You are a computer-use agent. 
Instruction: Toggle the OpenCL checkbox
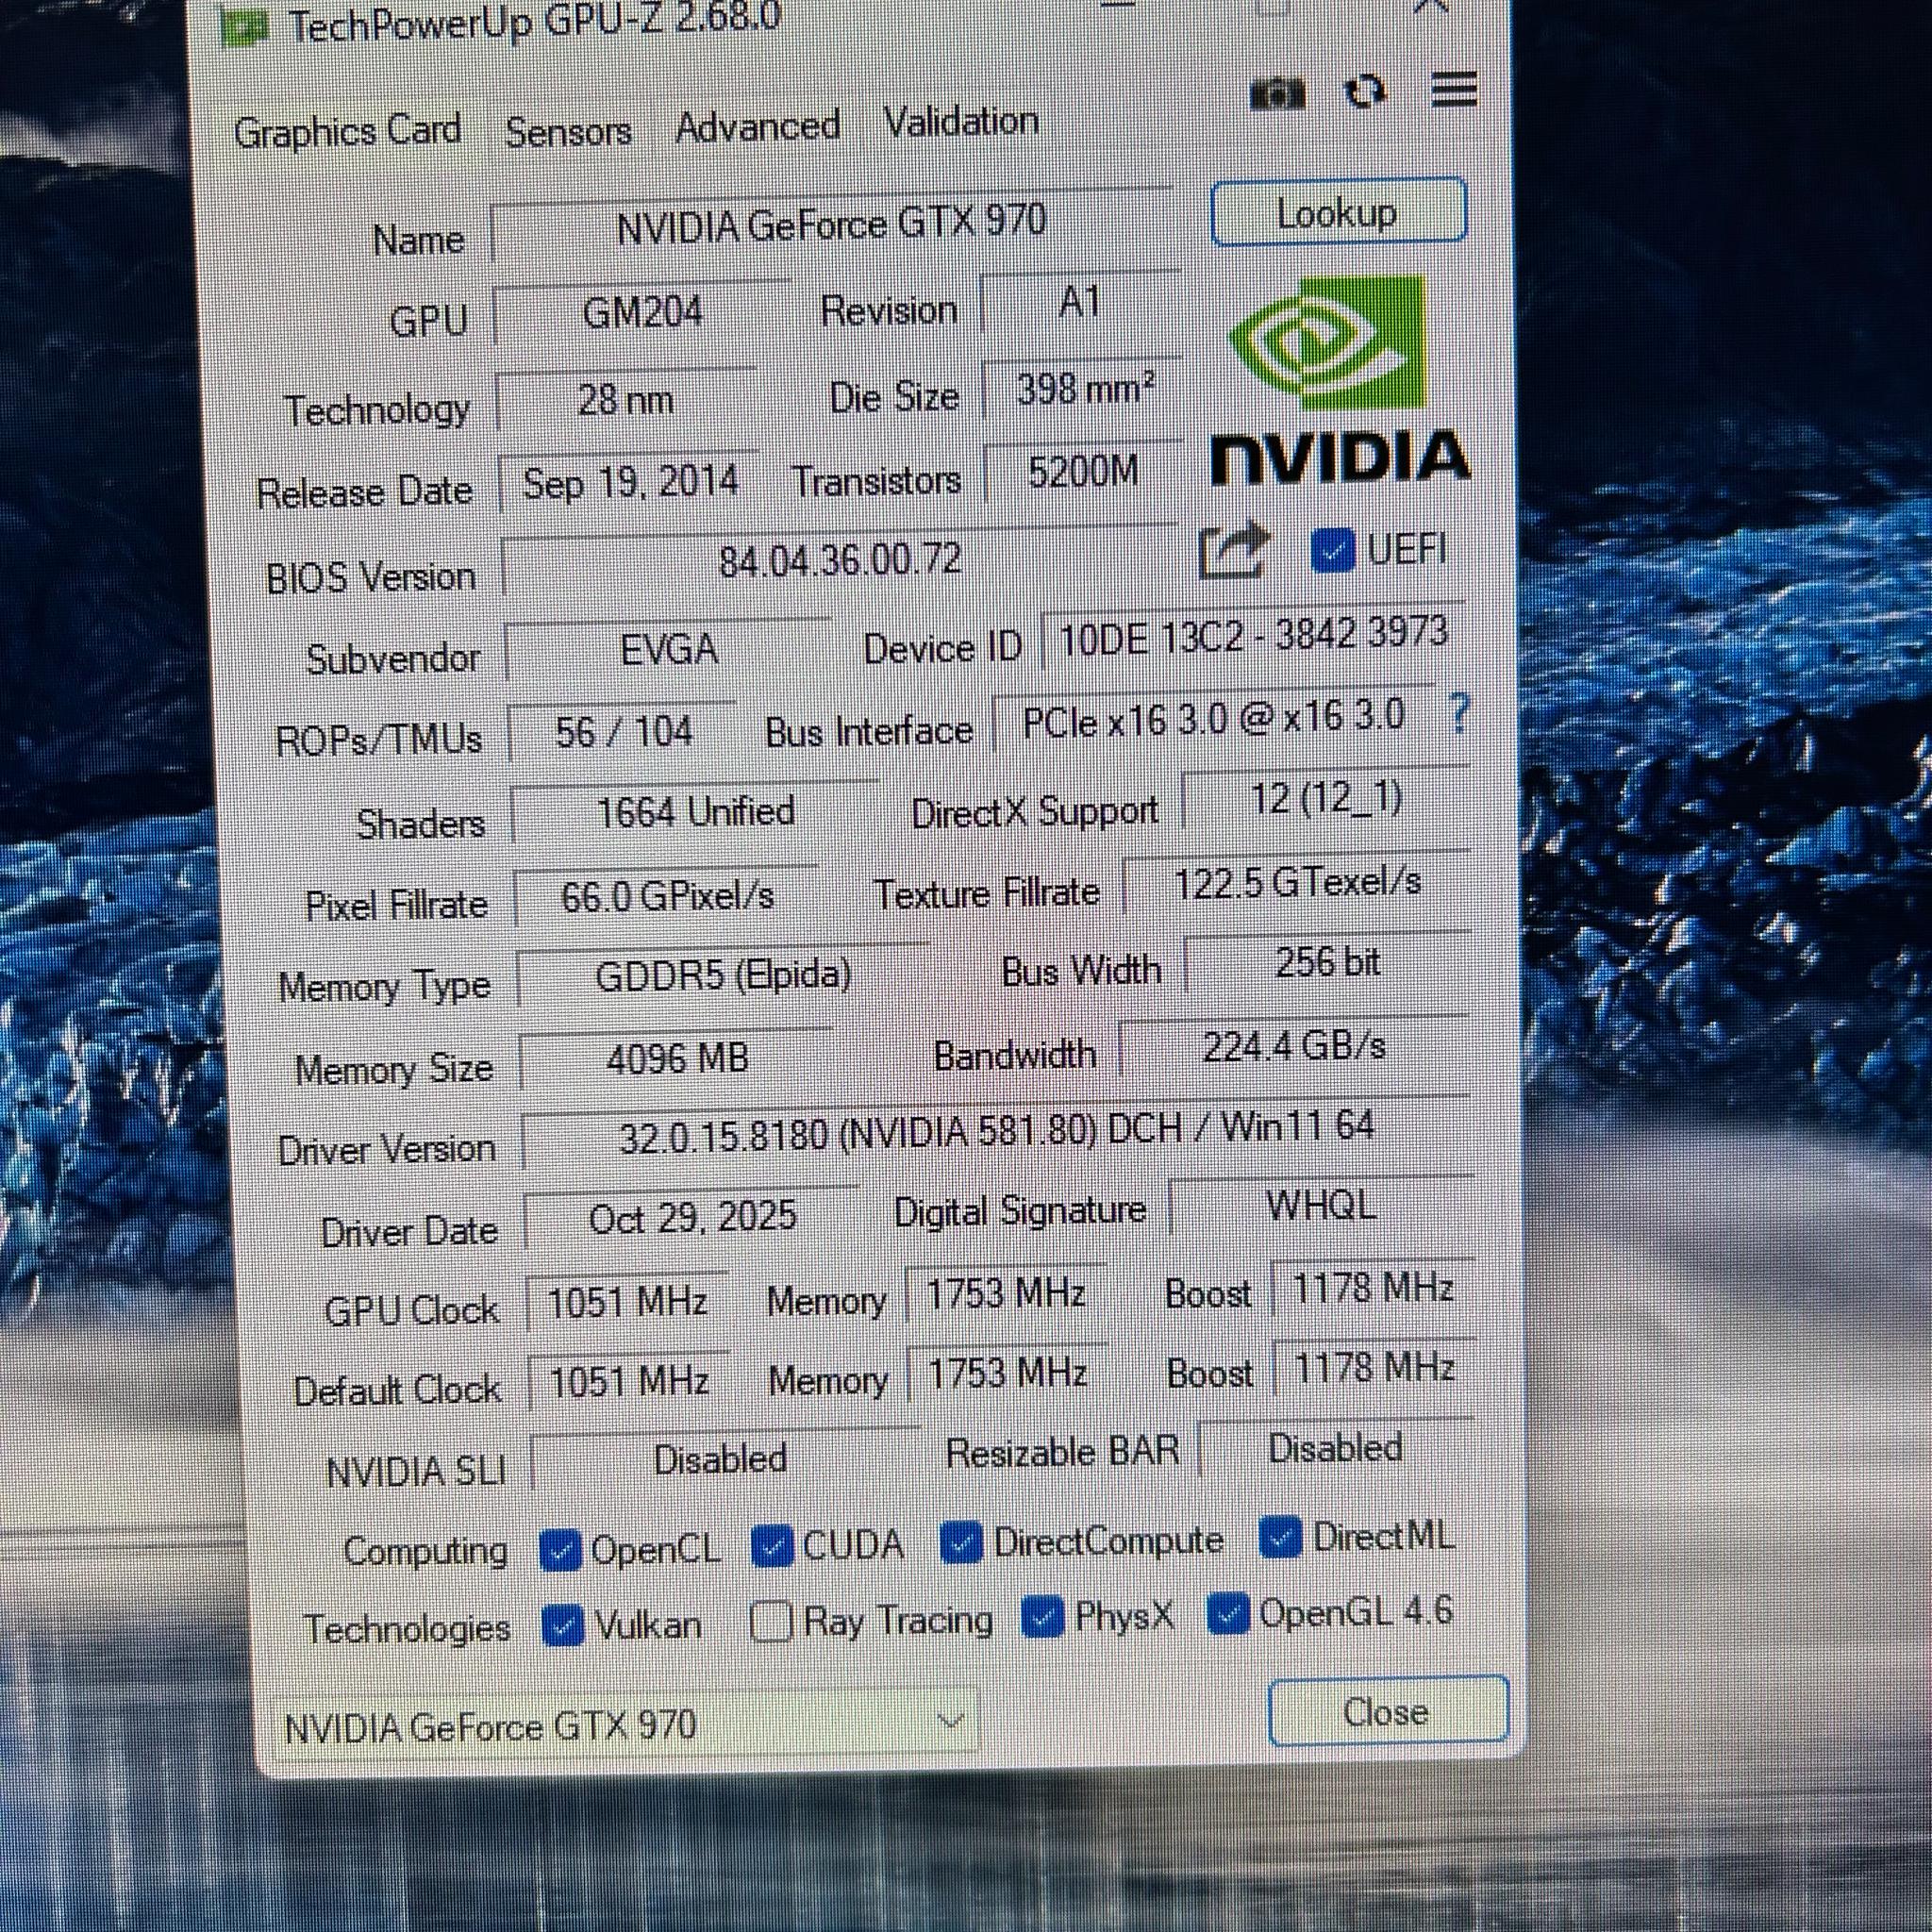coord(560,1551)
